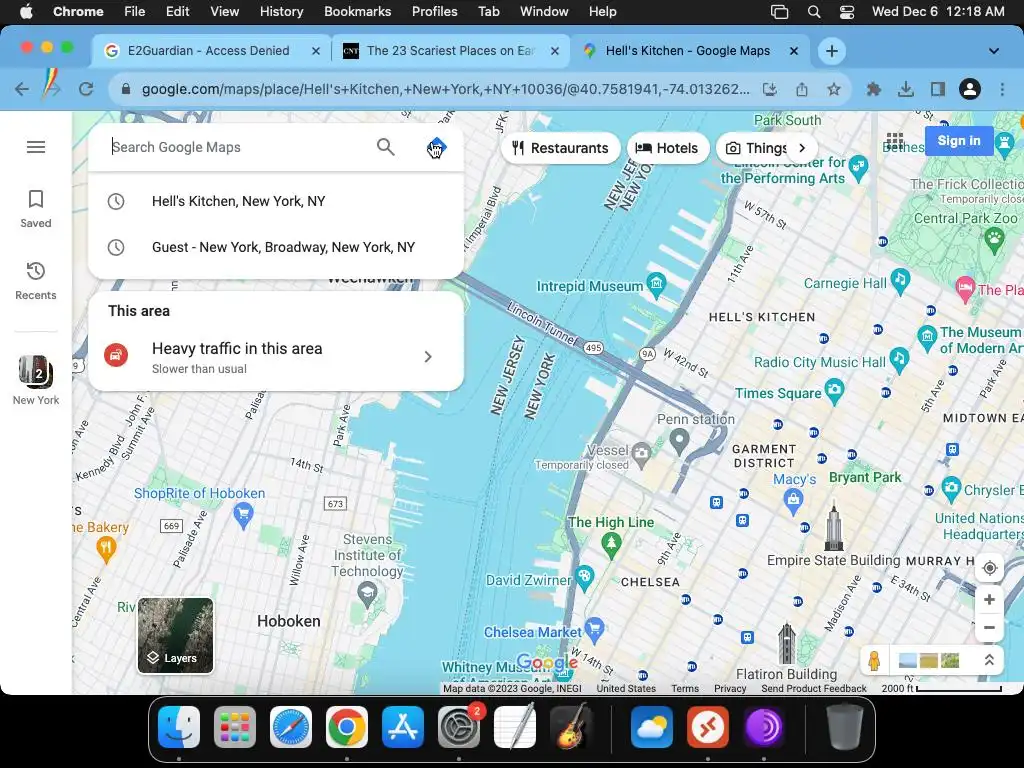This screenshot has width=1024, height=768.
Task: Launch Safari from the Dock
Action: 291,726
